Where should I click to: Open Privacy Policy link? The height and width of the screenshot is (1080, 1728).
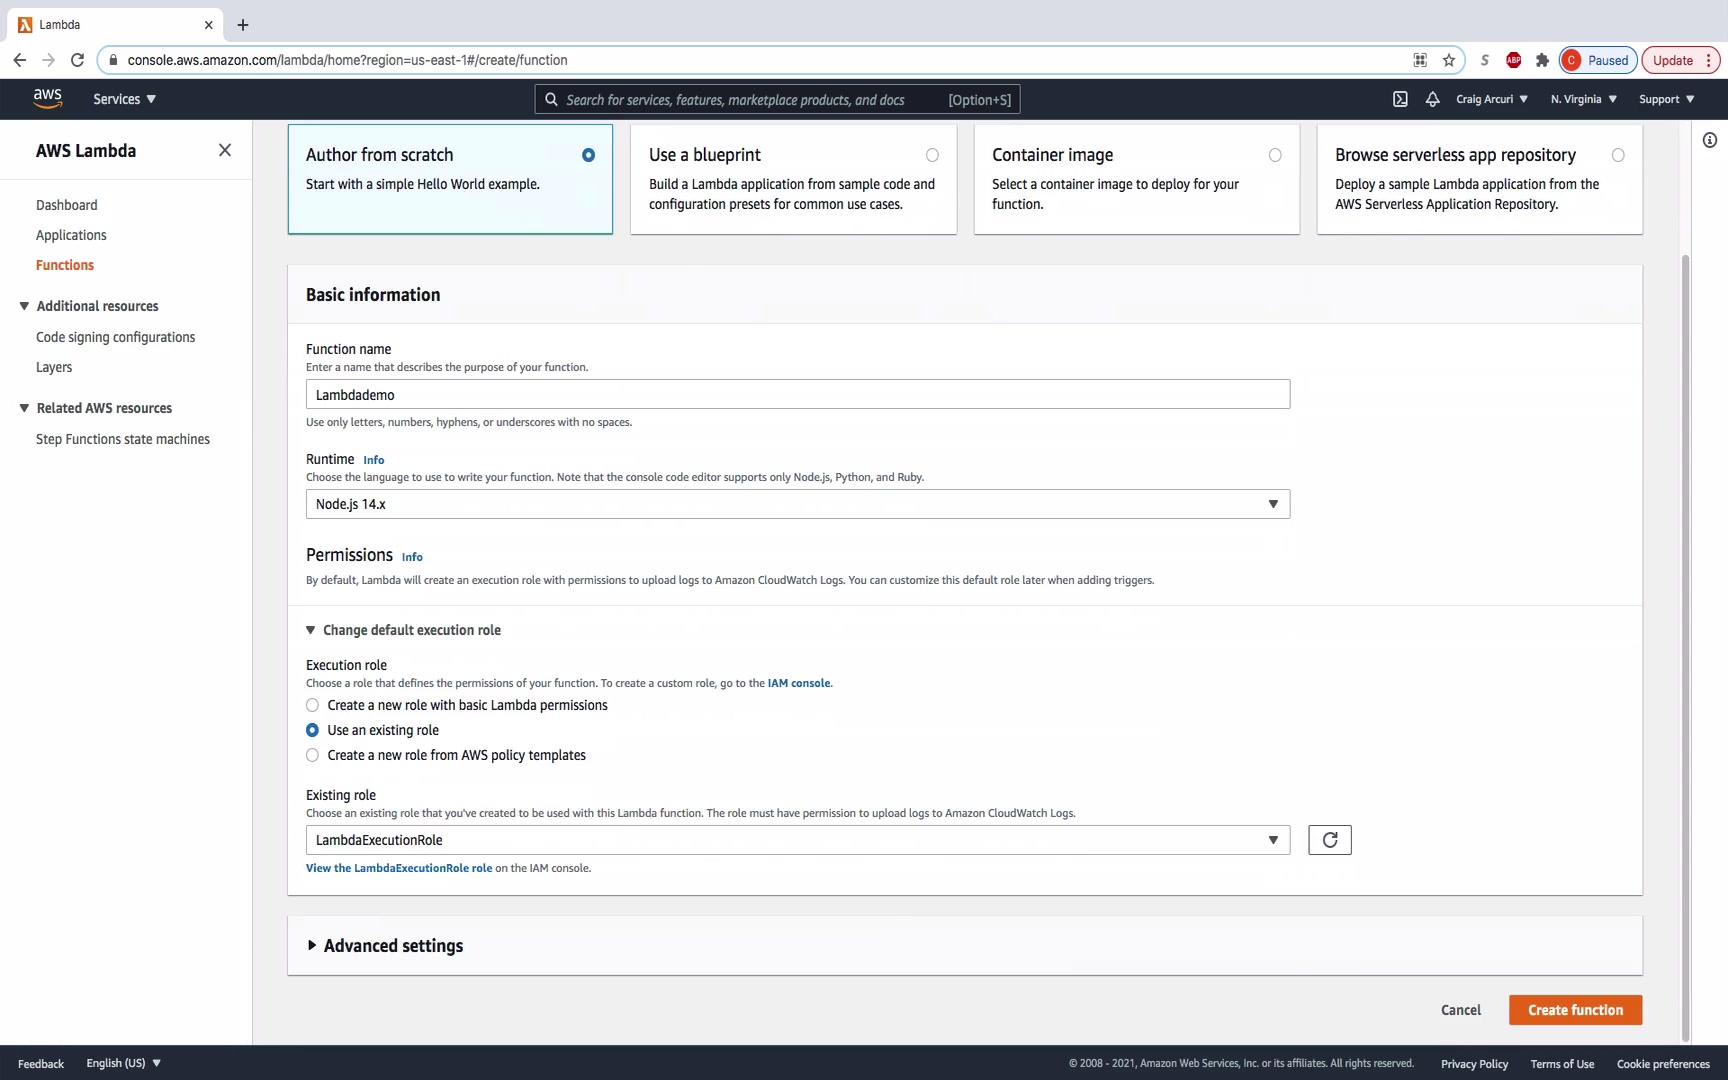[x=1475, y=1064]
